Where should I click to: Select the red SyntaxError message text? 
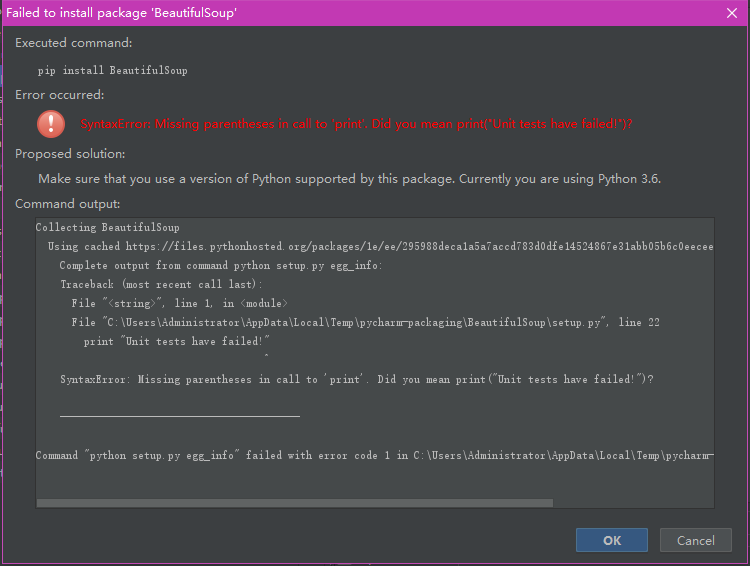tap(356, 124)
